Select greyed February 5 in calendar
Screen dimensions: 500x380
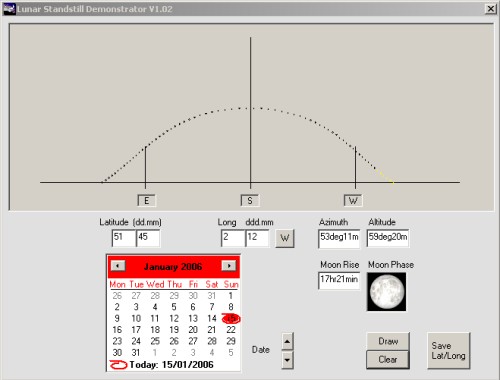[231, 352]
